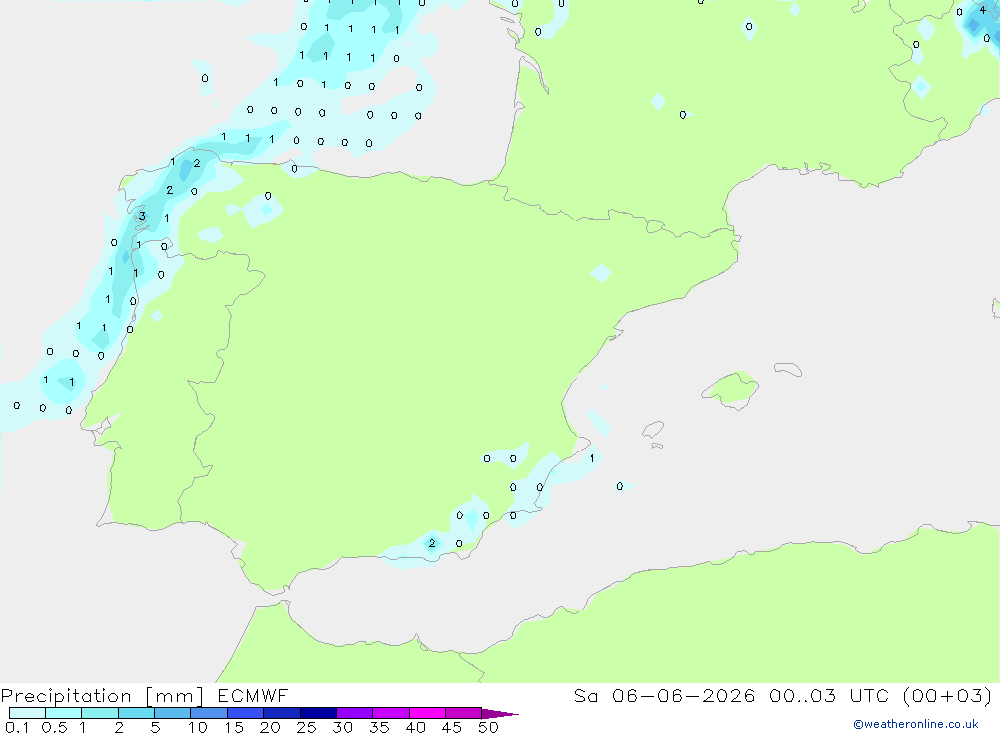The height and width of the screenshot is (733, 1000).
Task: Click the "45" legend scale label
Action: click(452, 727)
